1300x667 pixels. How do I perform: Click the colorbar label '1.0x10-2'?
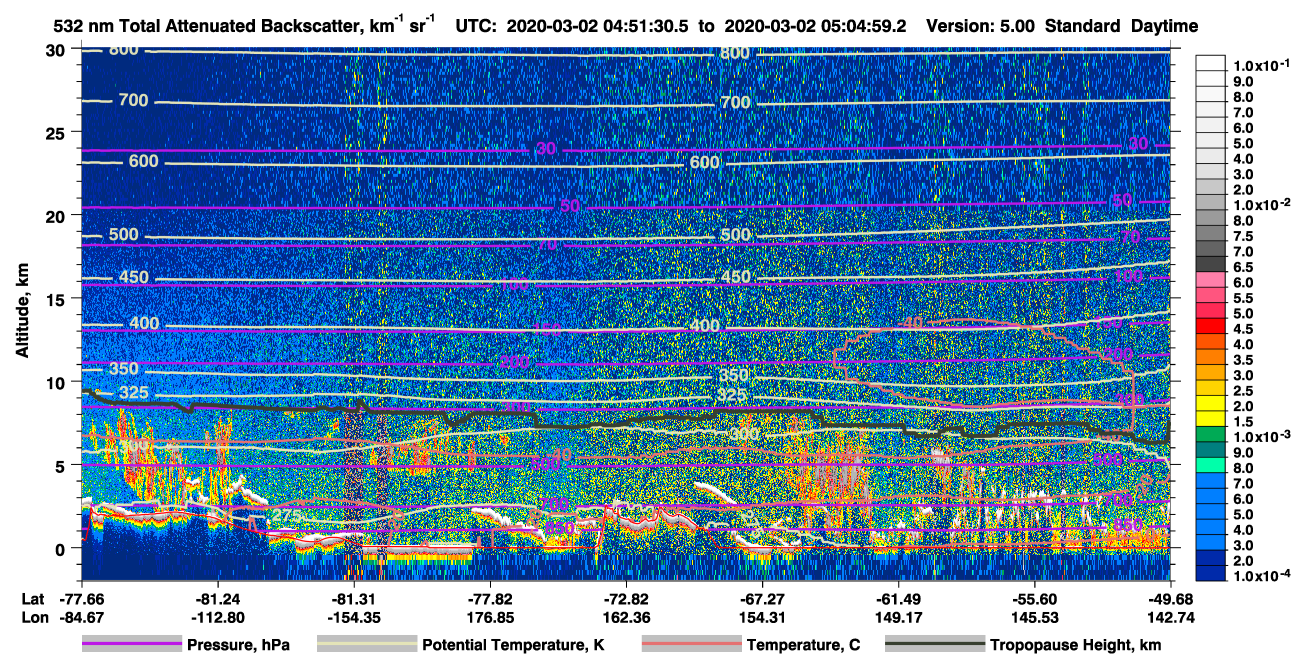[x=1264, y=204]
